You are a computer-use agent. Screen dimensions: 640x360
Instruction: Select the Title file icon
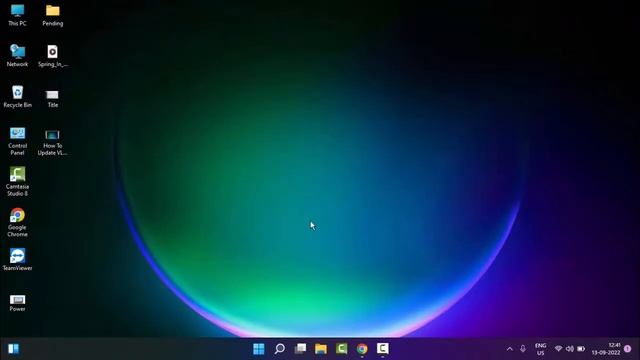tap(53, 98)
